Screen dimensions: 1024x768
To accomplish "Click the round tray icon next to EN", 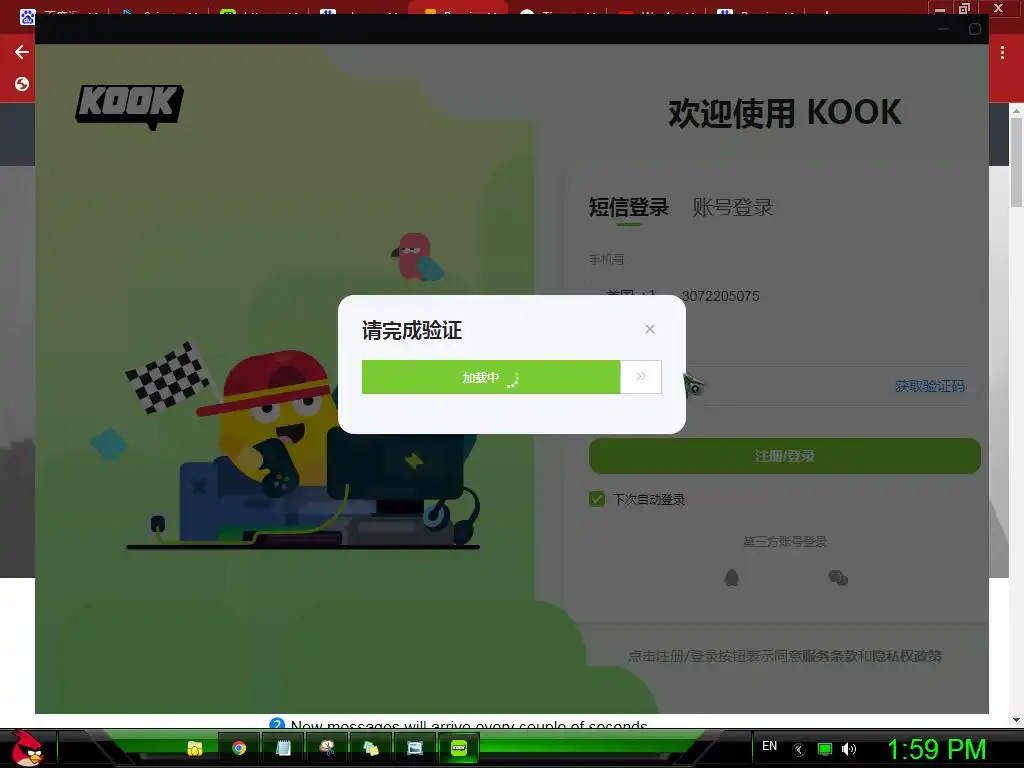I will pyautogui.click(x=799, y=750).
